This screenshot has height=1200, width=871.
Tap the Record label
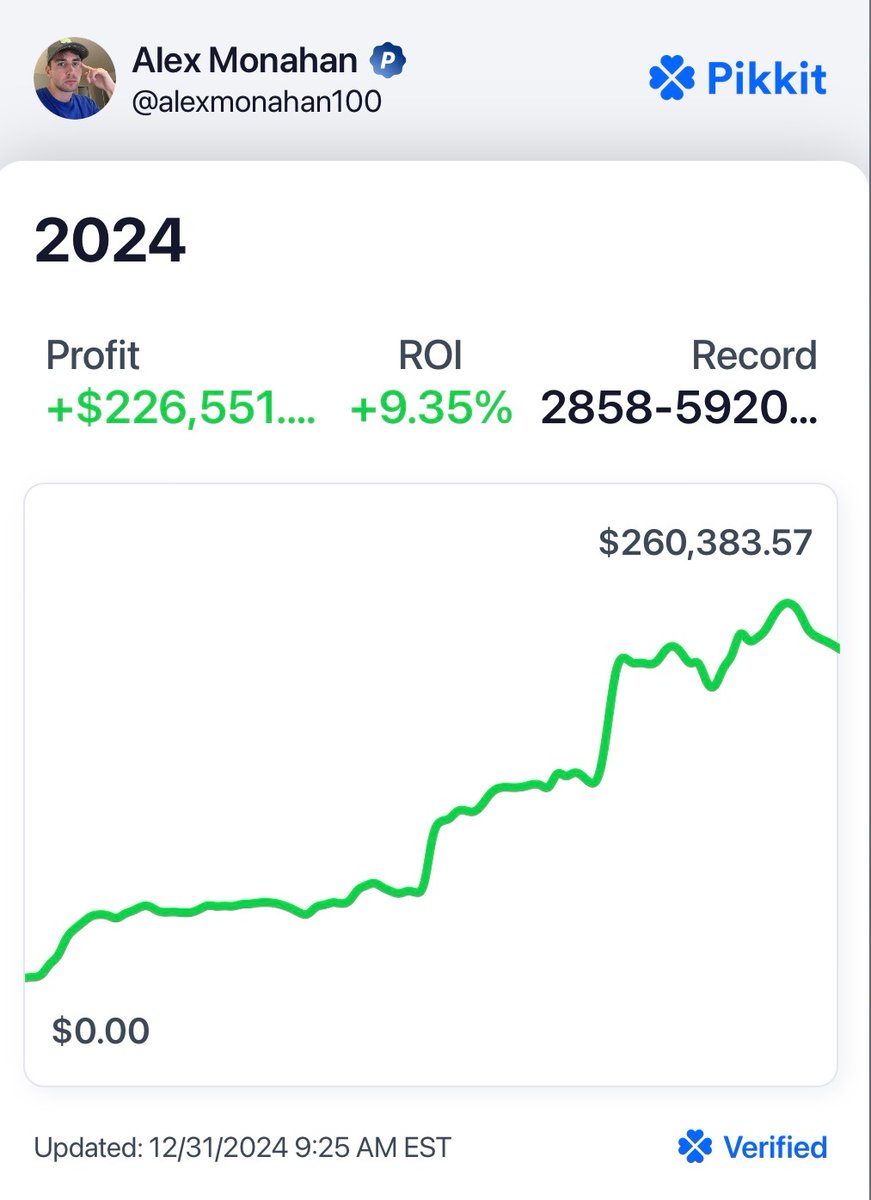pos(755,356)
